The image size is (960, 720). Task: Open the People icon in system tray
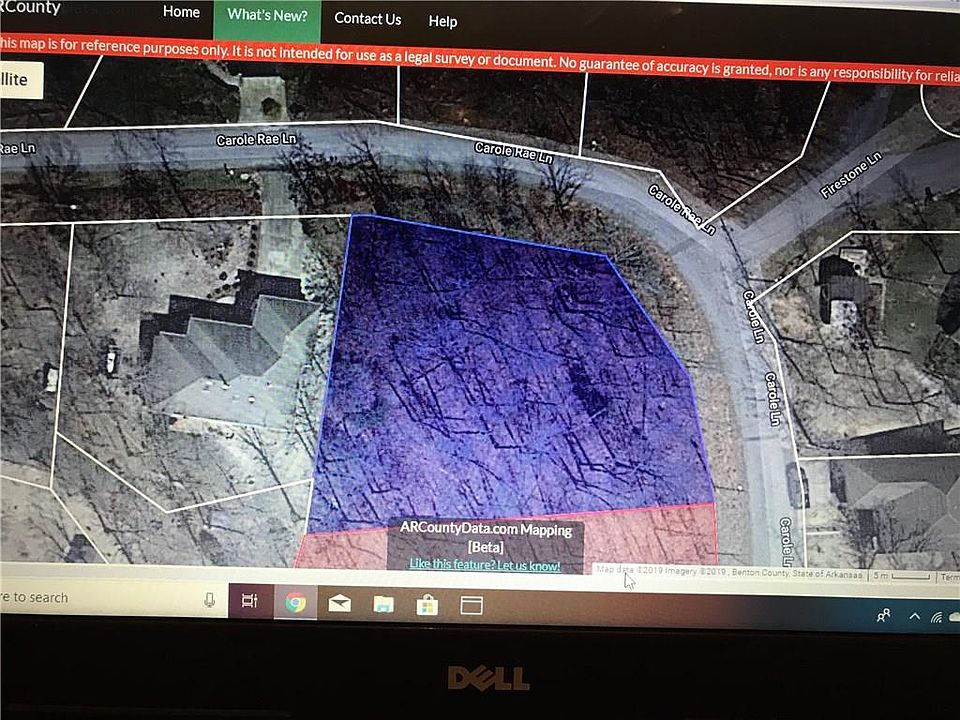click(x=884, y=616)
